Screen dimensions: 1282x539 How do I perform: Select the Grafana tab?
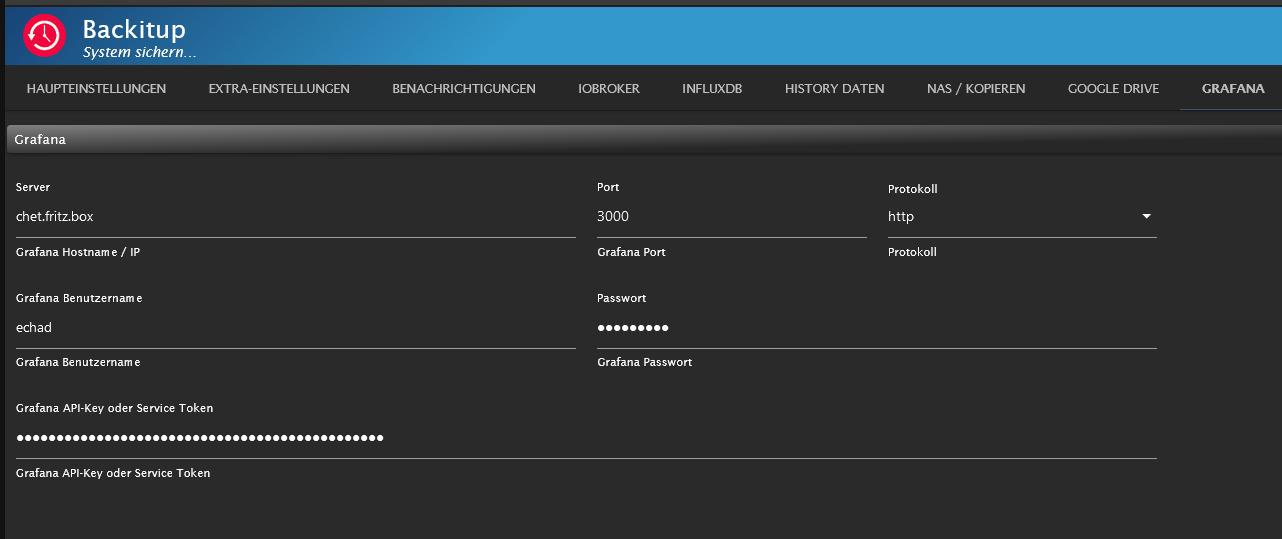pyautogui.click(x=1233, y=89)
